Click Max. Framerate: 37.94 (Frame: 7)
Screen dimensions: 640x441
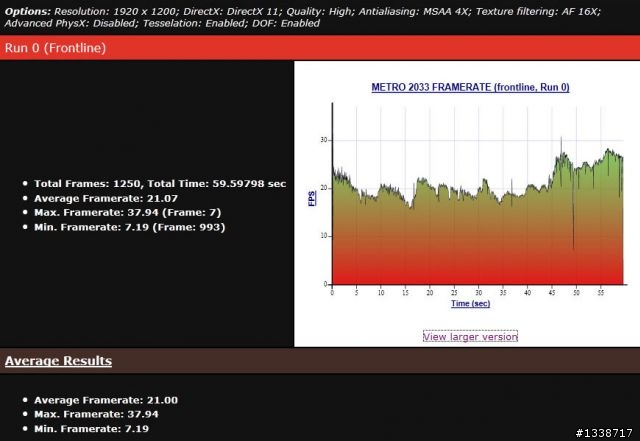tap(127, 213)
